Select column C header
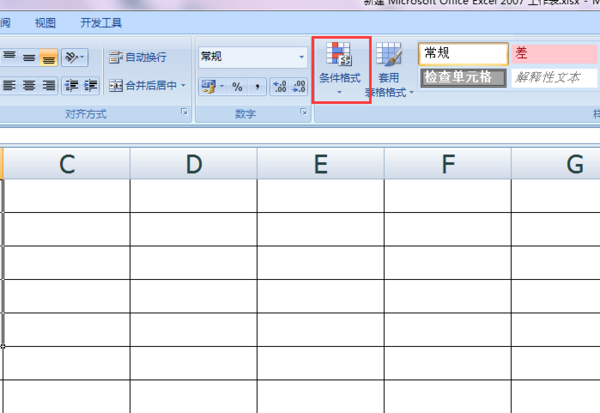This screenshot has height=413, width=600. 67,164
